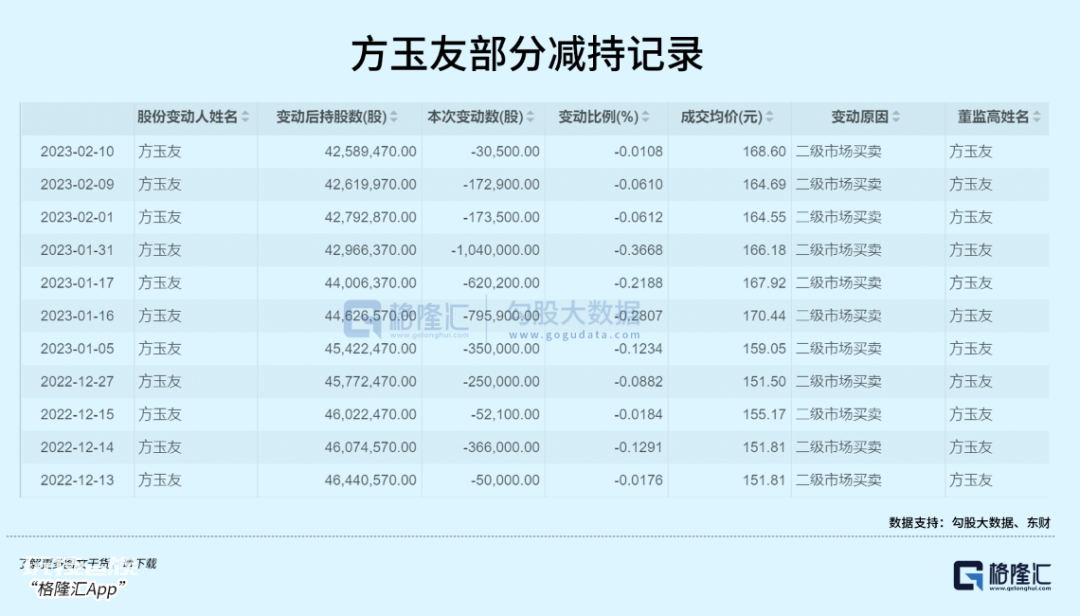
Task: Click holdings value 45,772,470.00
Action: pos(371,382)
